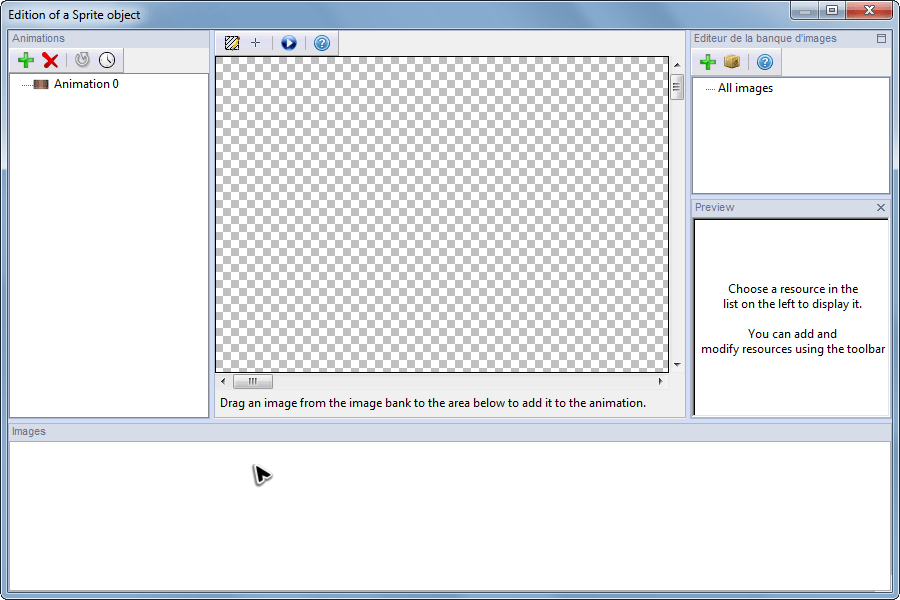Viewport: 900px width, 600px height.
Task: Click the checkered image canvas area
Action: tap(442, 214)
